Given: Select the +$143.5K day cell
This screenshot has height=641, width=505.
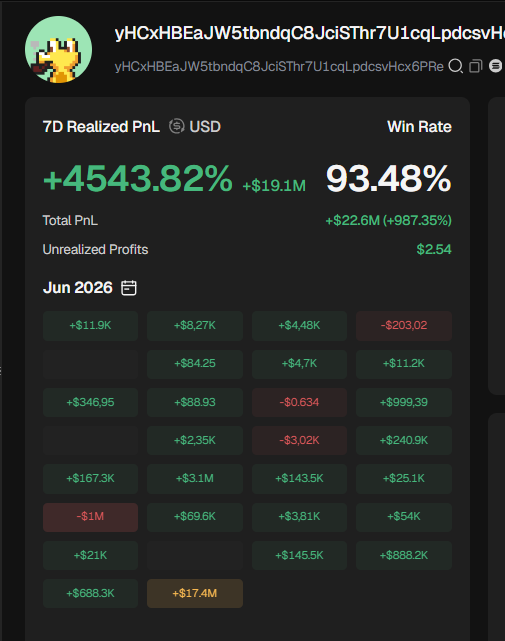Looking at the screenshot, I should [x=299, y=479].
